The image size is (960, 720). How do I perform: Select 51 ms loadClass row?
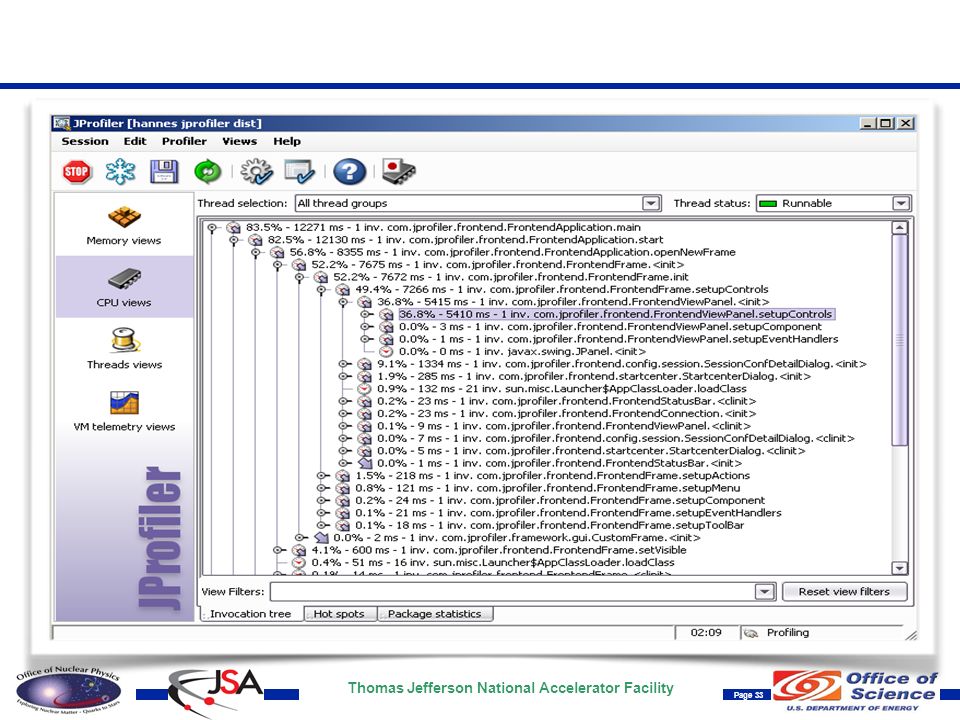point(492,562)
